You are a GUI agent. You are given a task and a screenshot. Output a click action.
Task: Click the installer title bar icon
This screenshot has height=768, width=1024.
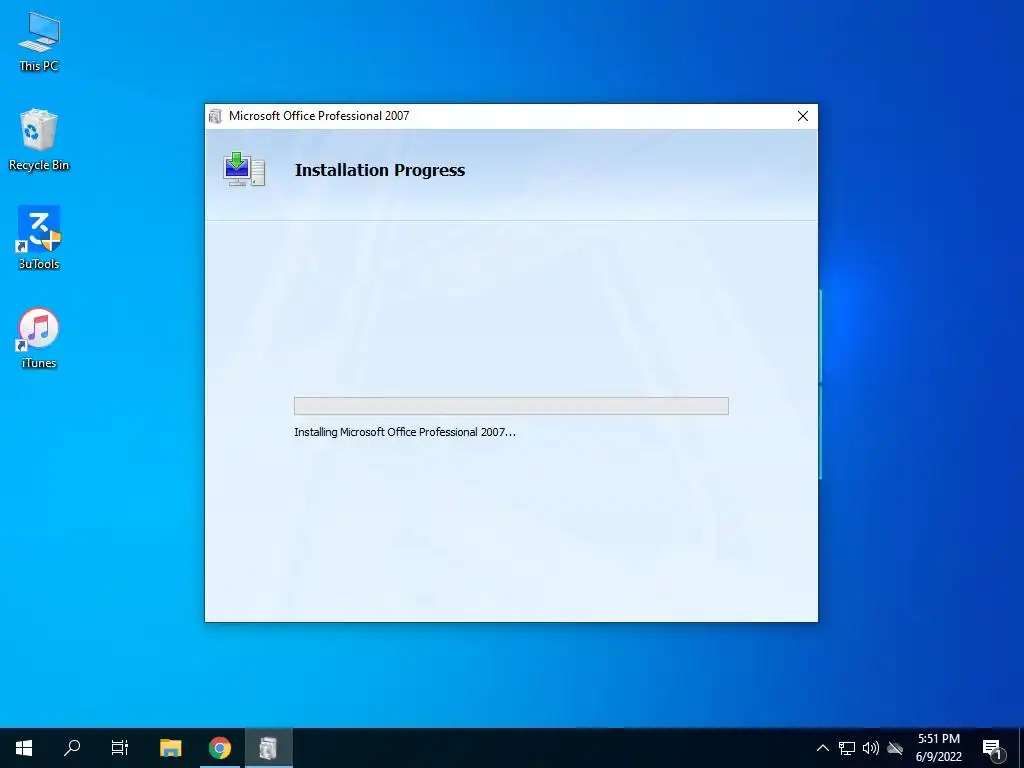pyautogui.click(x=216, y=116)
